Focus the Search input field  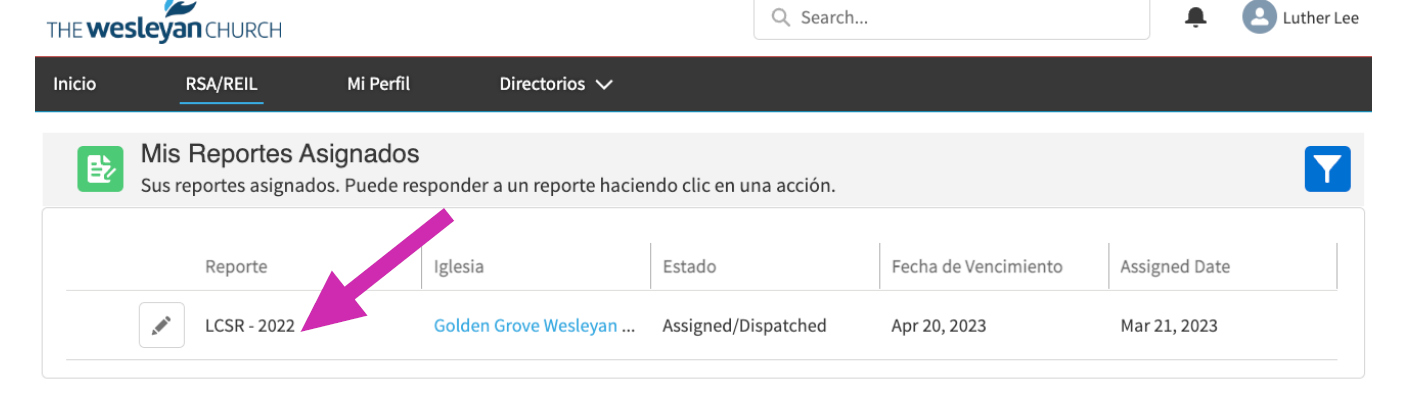tap(951, 18)
